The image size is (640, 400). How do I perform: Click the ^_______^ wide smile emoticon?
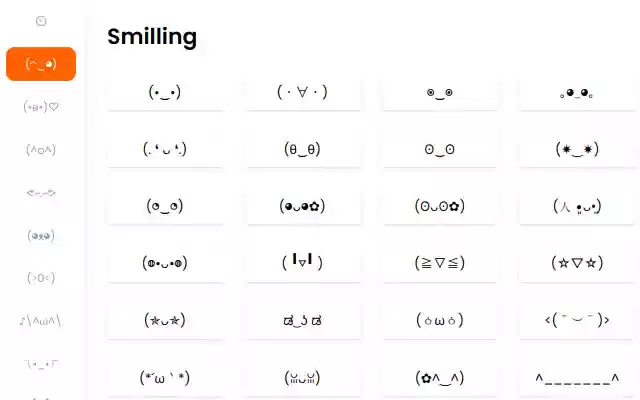[x=577, y=378]
